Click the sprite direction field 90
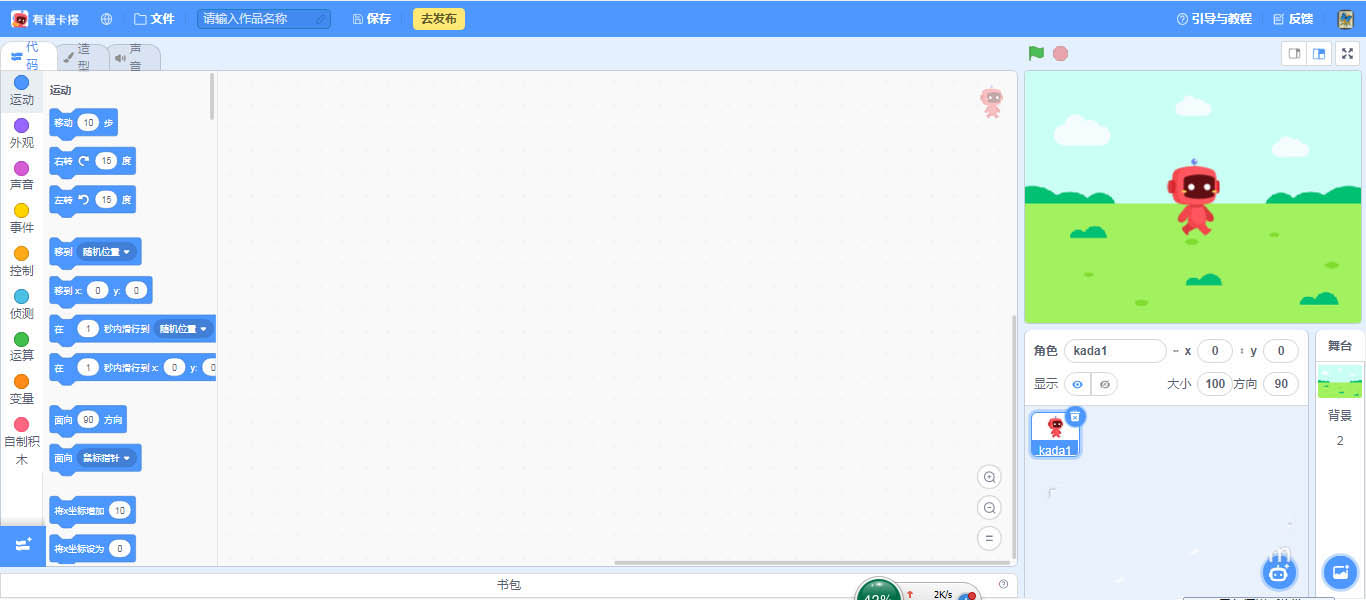Image resolution: width=1366 pixels, height=600 pixels. tap(1280, 384)
